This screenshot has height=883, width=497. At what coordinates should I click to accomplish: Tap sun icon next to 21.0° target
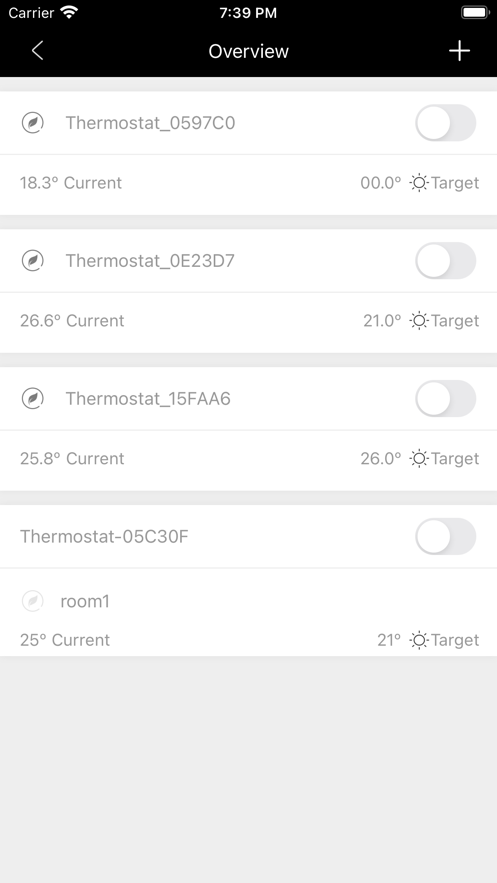point(419,321)
